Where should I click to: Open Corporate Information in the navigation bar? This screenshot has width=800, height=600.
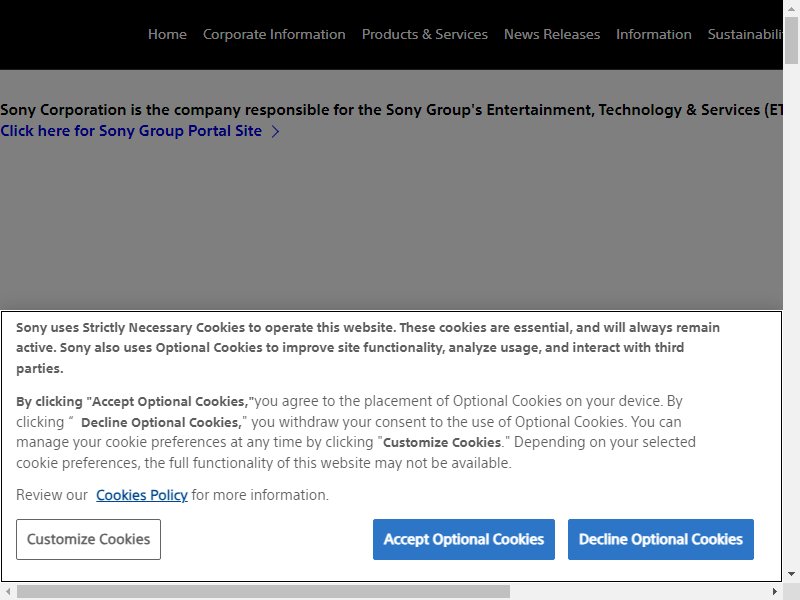coord(274,34)
